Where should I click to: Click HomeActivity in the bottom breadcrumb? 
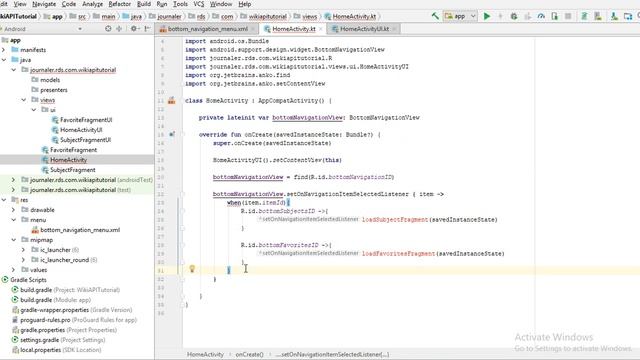205,354
